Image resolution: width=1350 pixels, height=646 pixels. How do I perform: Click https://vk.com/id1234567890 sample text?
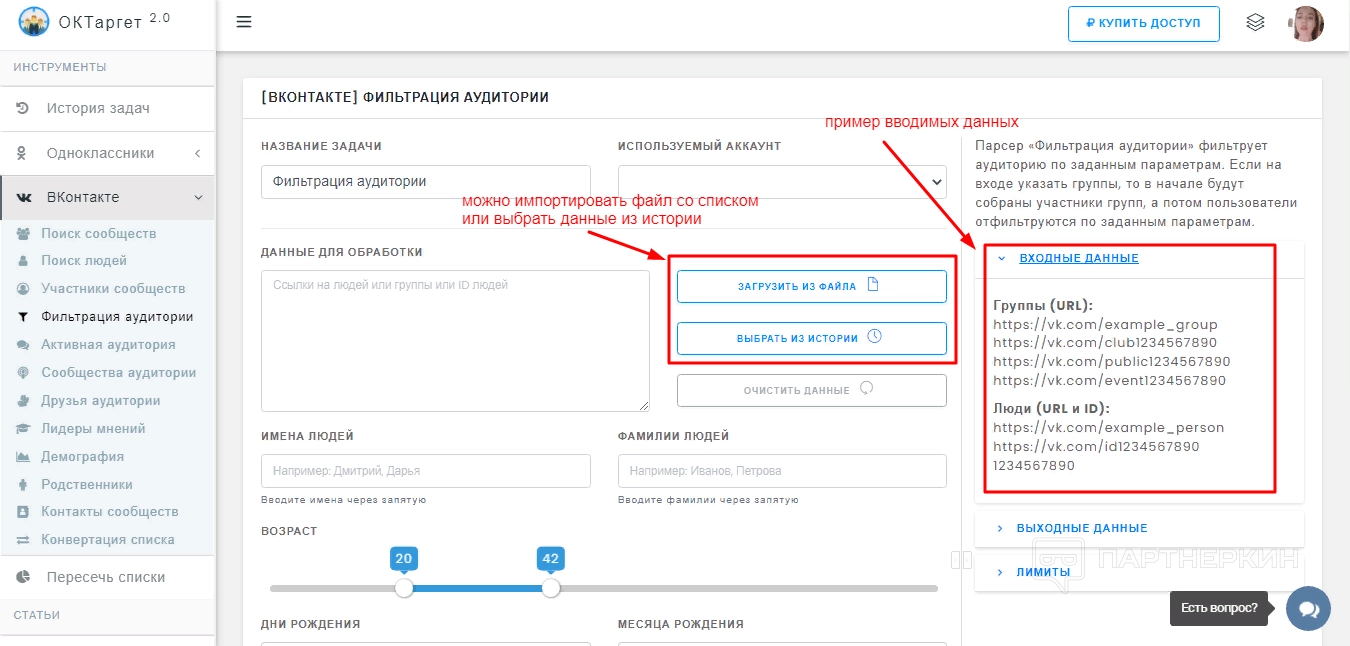(1096, 446)
